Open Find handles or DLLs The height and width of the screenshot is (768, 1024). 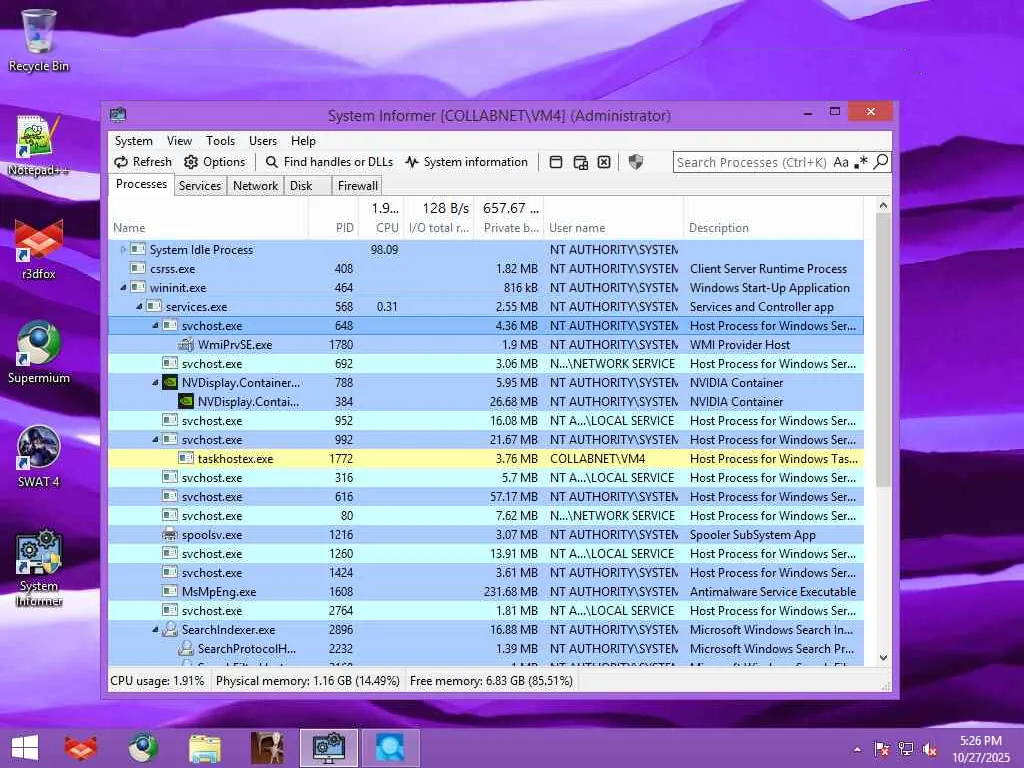[x=329, y=162]
